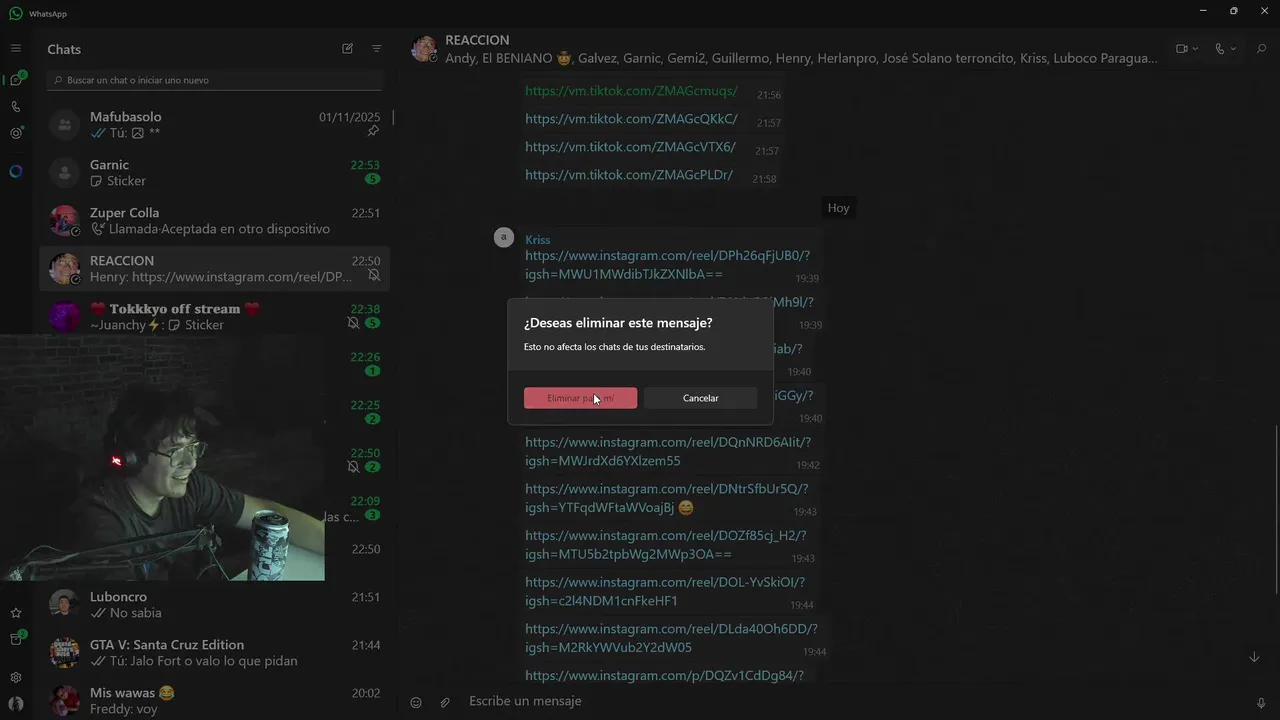Open tiktok link ZMAGcmuqs
The image size is (1280, 720).
click(x=631, y=91)
